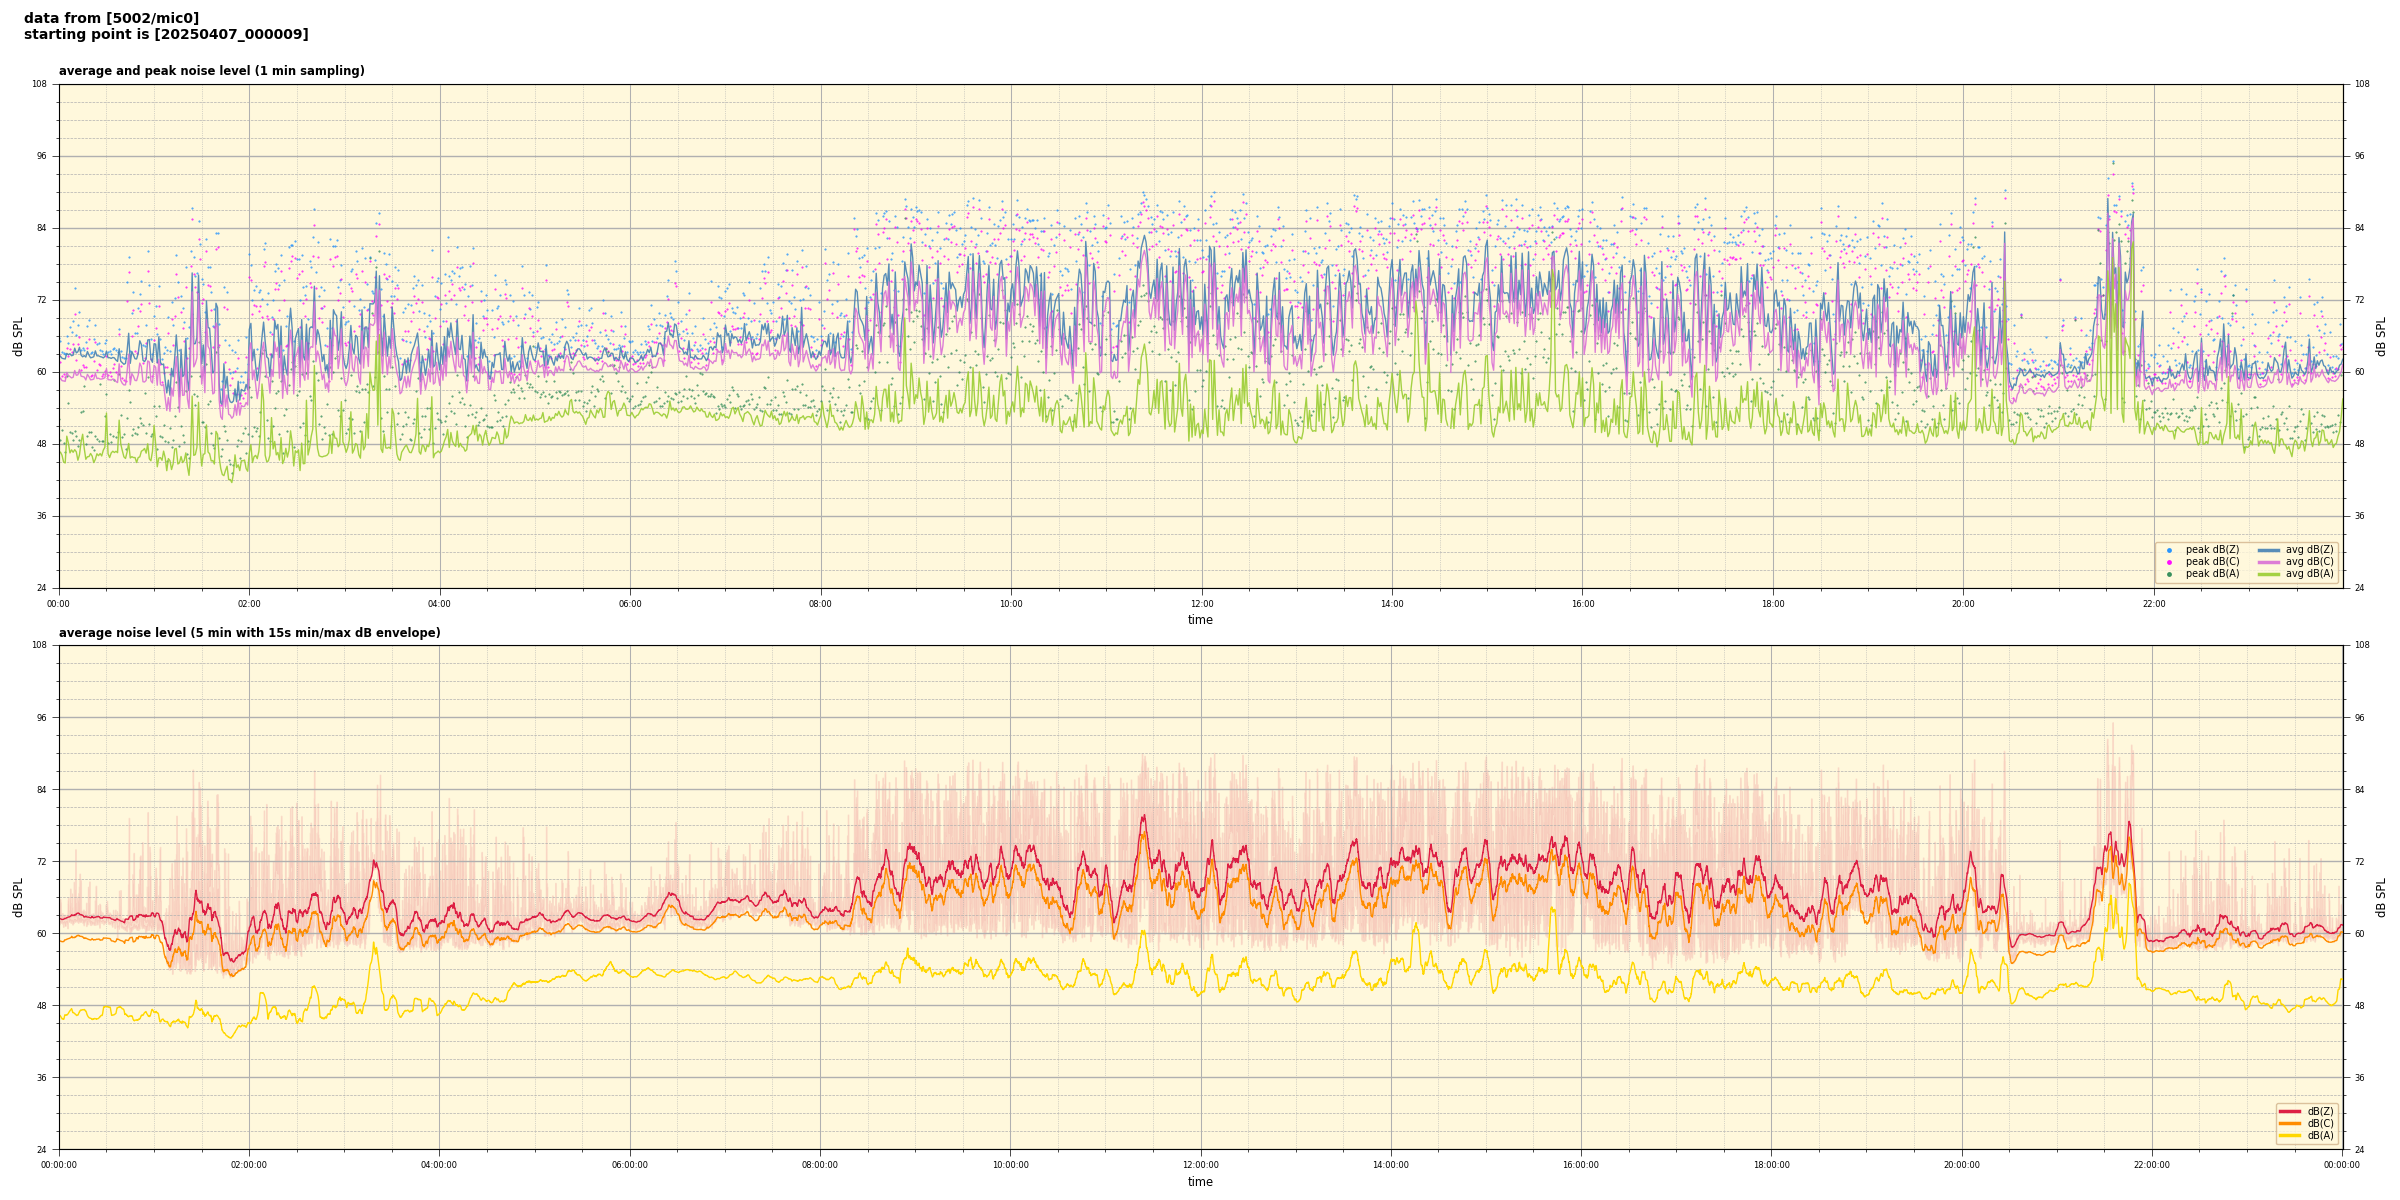Image resolution: width=2400 pixels, height=1200 pixels.
Task: Click the yellow dB(A) swatch in bottom legend
Action: [x=2289, y=1135]
